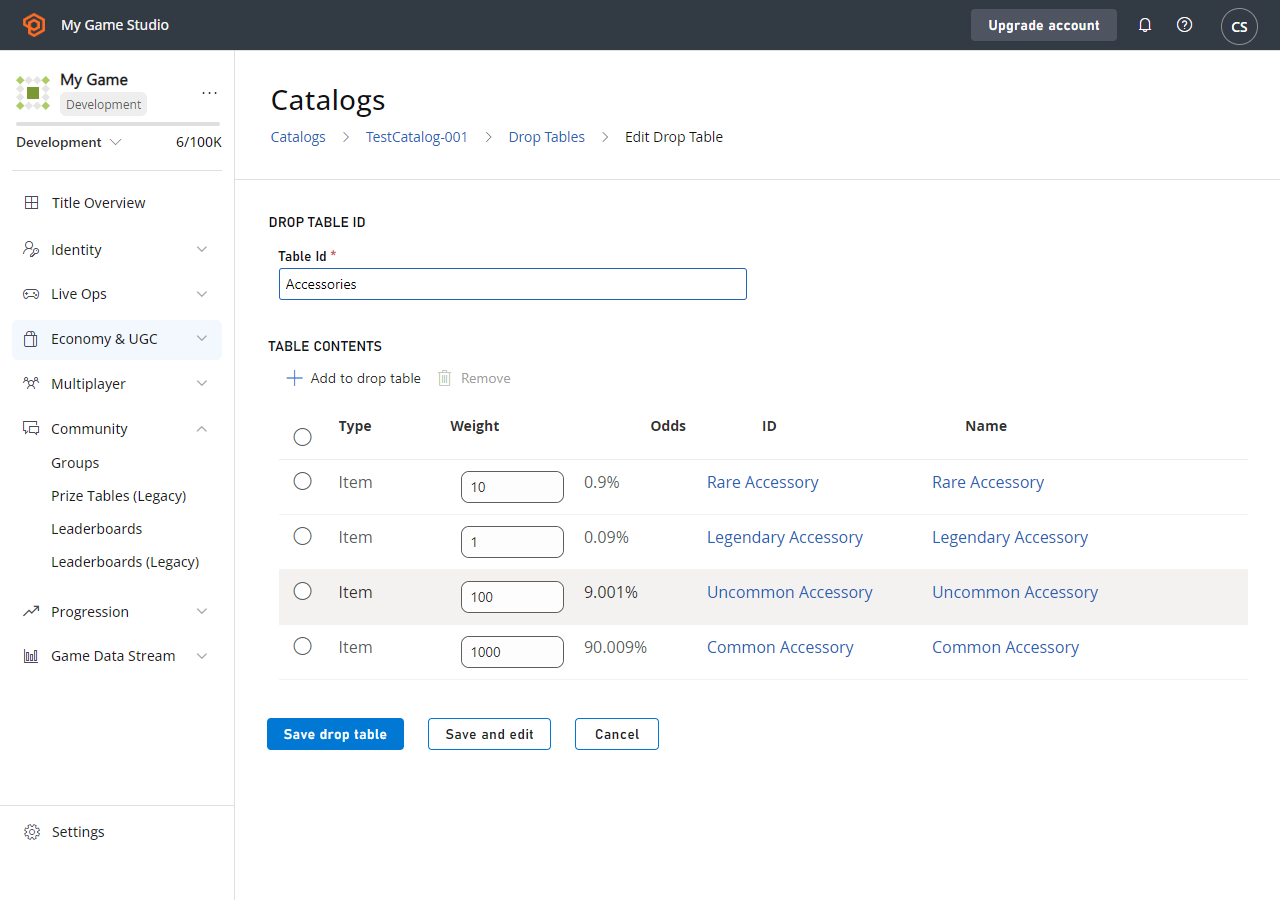The image size is (1280, 900).
Task: Click the Table Id input field
Action: pyautogui.click(x=513, y=284)
